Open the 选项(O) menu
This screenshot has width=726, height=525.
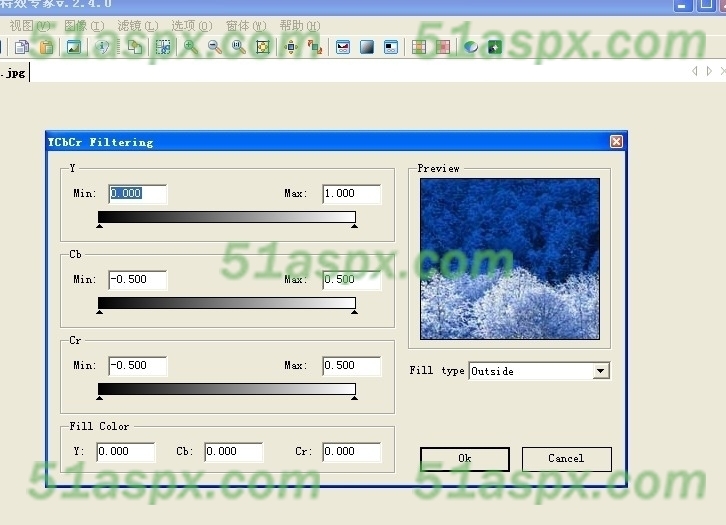(192, 26)
